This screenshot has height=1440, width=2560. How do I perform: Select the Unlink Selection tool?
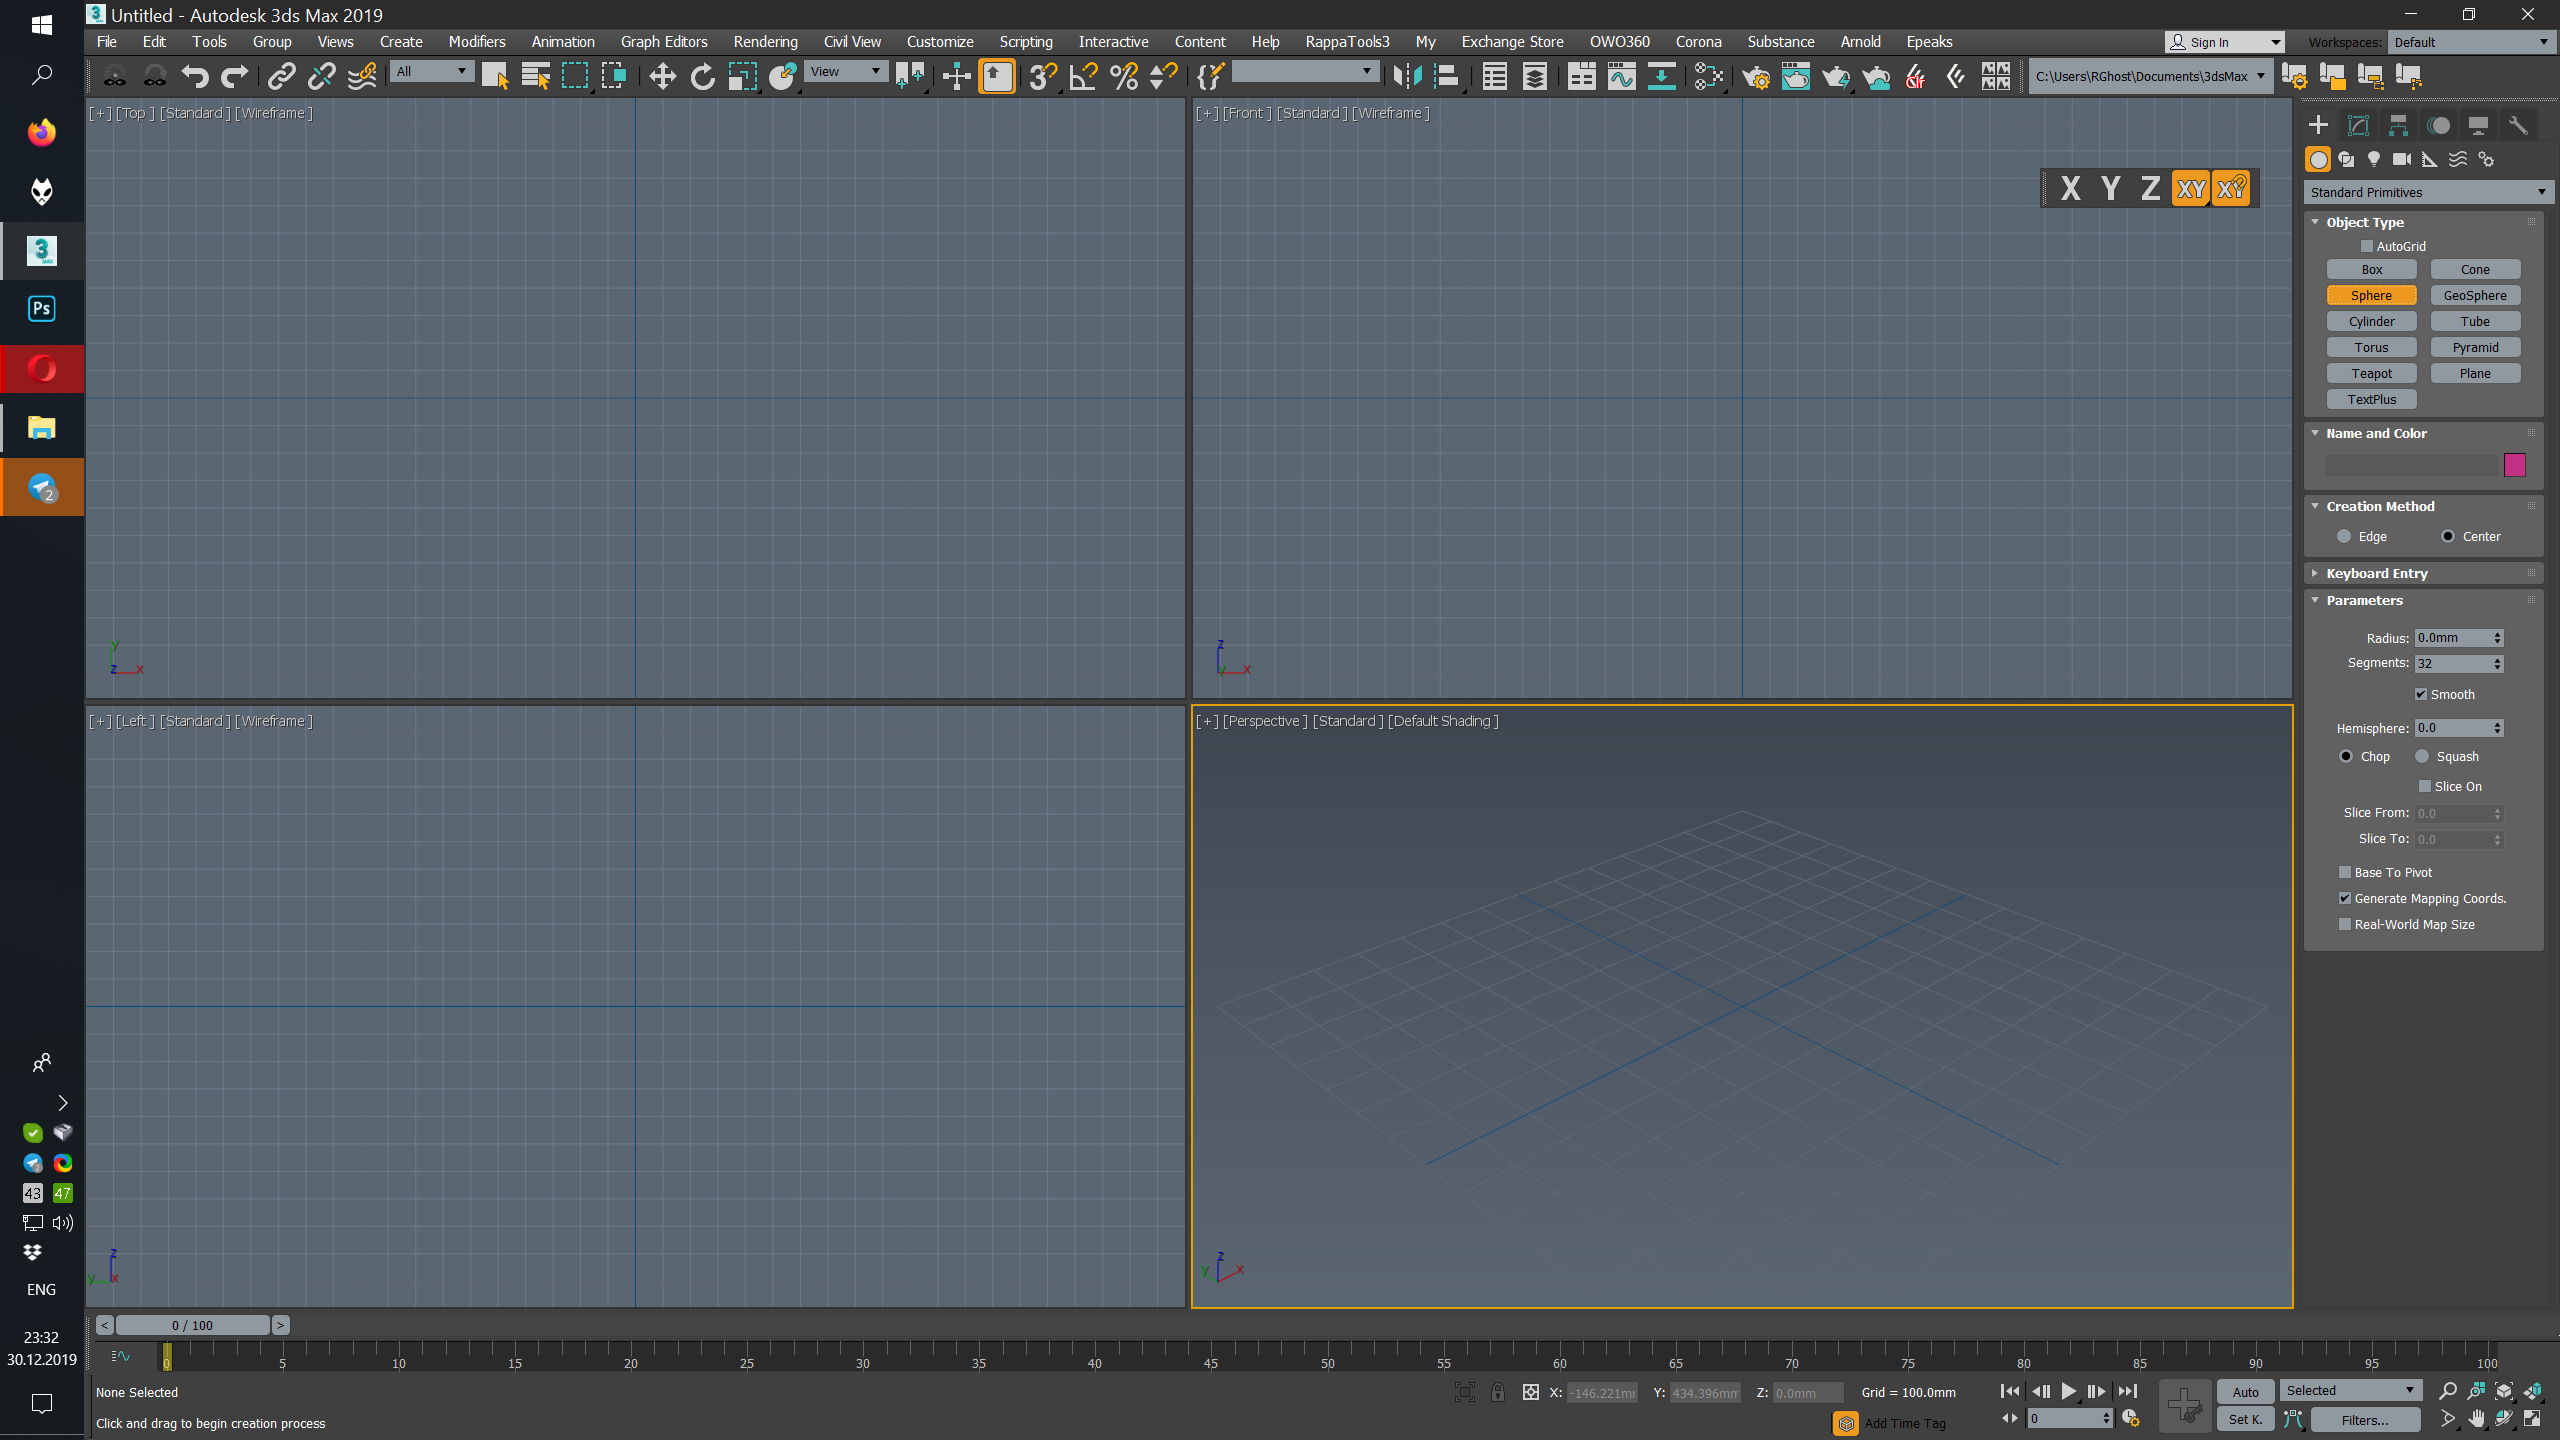click(322, 76)
